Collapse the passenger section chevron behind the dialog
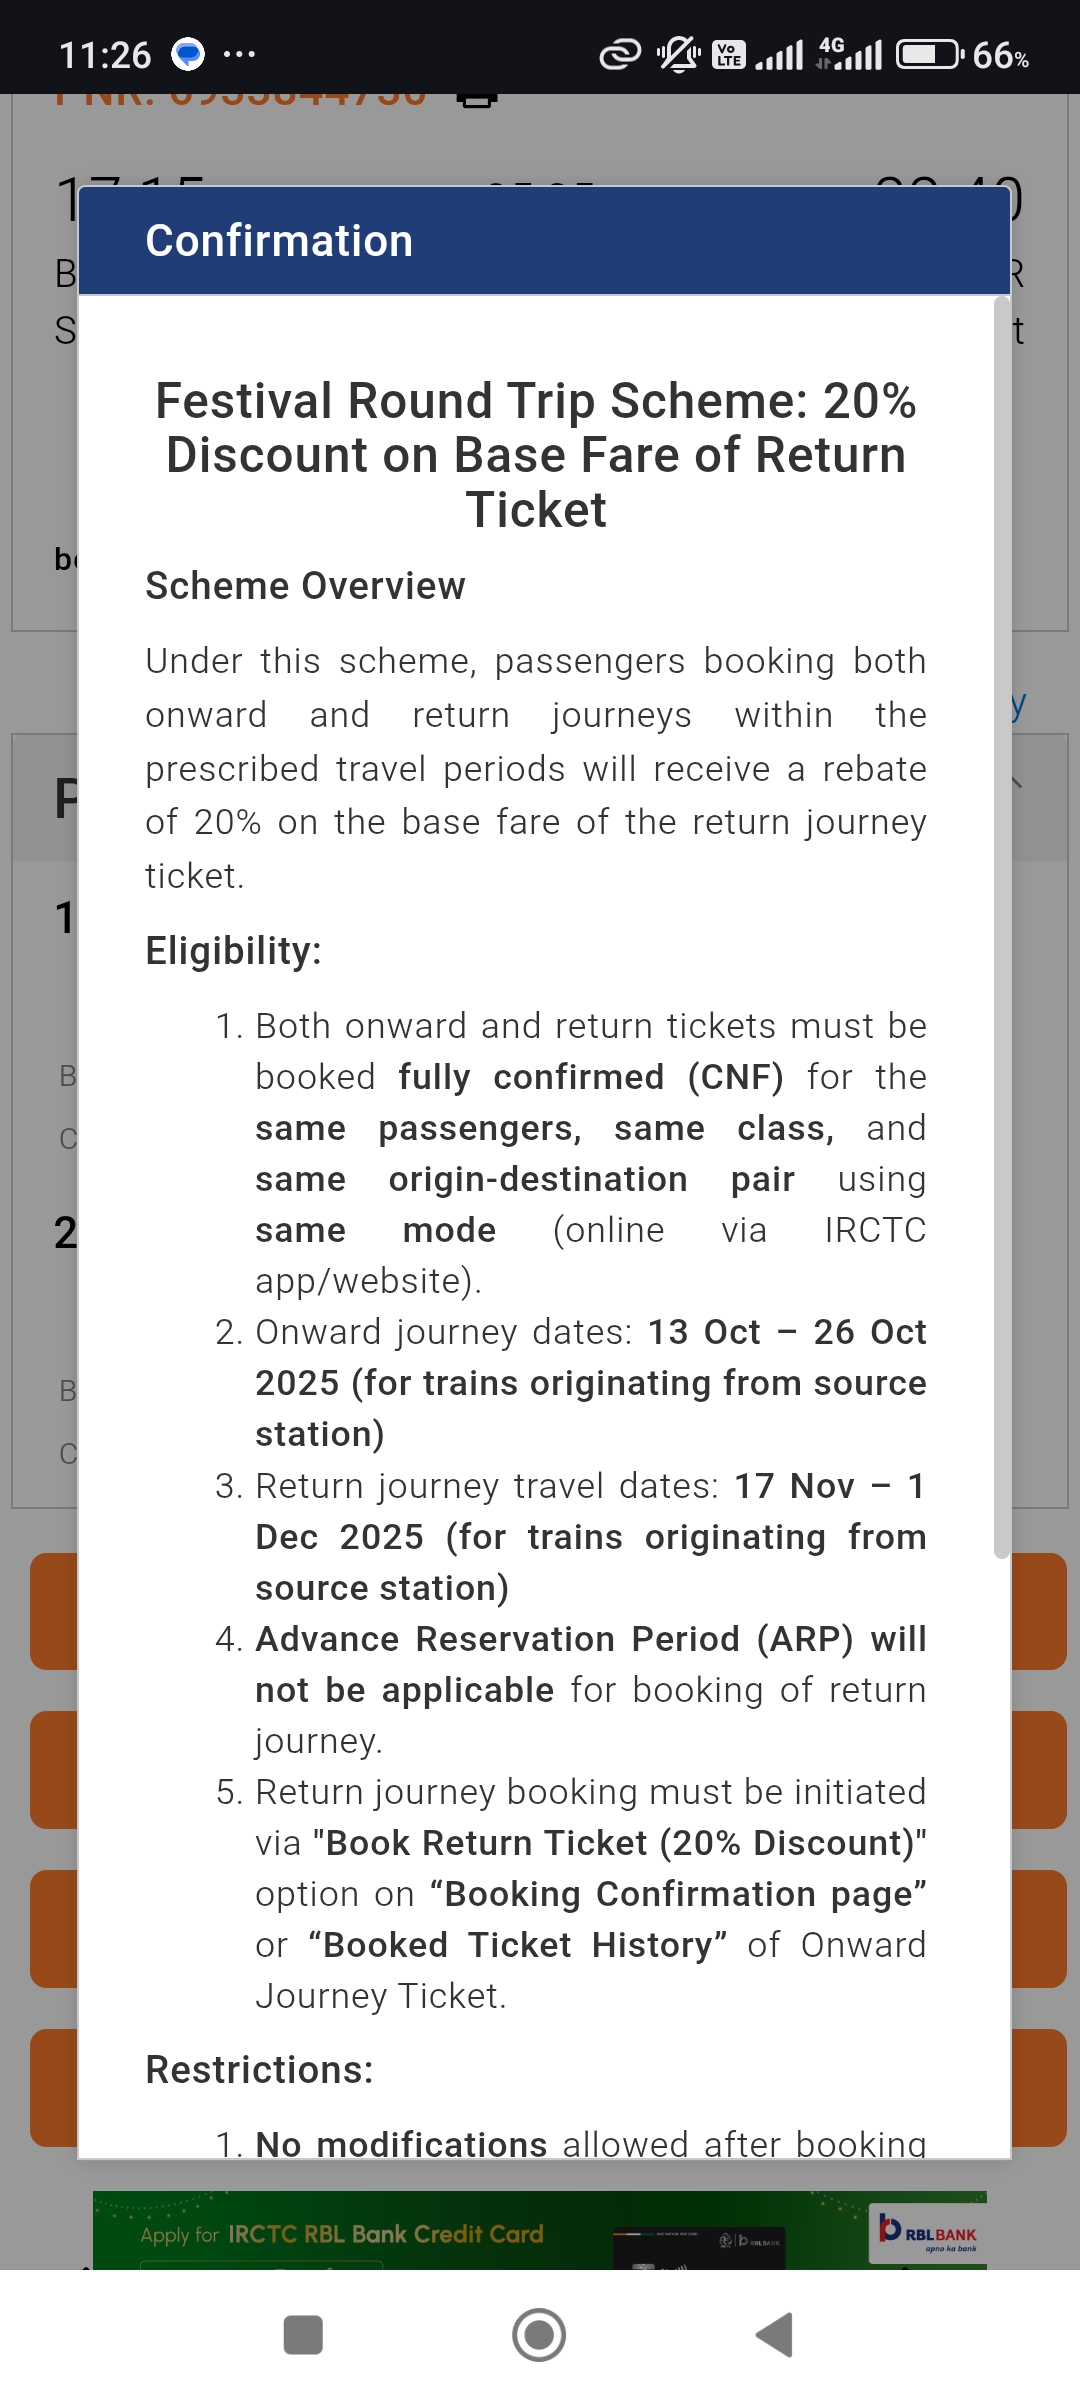This screenshot has height=2400, width=1080. 1017,783
